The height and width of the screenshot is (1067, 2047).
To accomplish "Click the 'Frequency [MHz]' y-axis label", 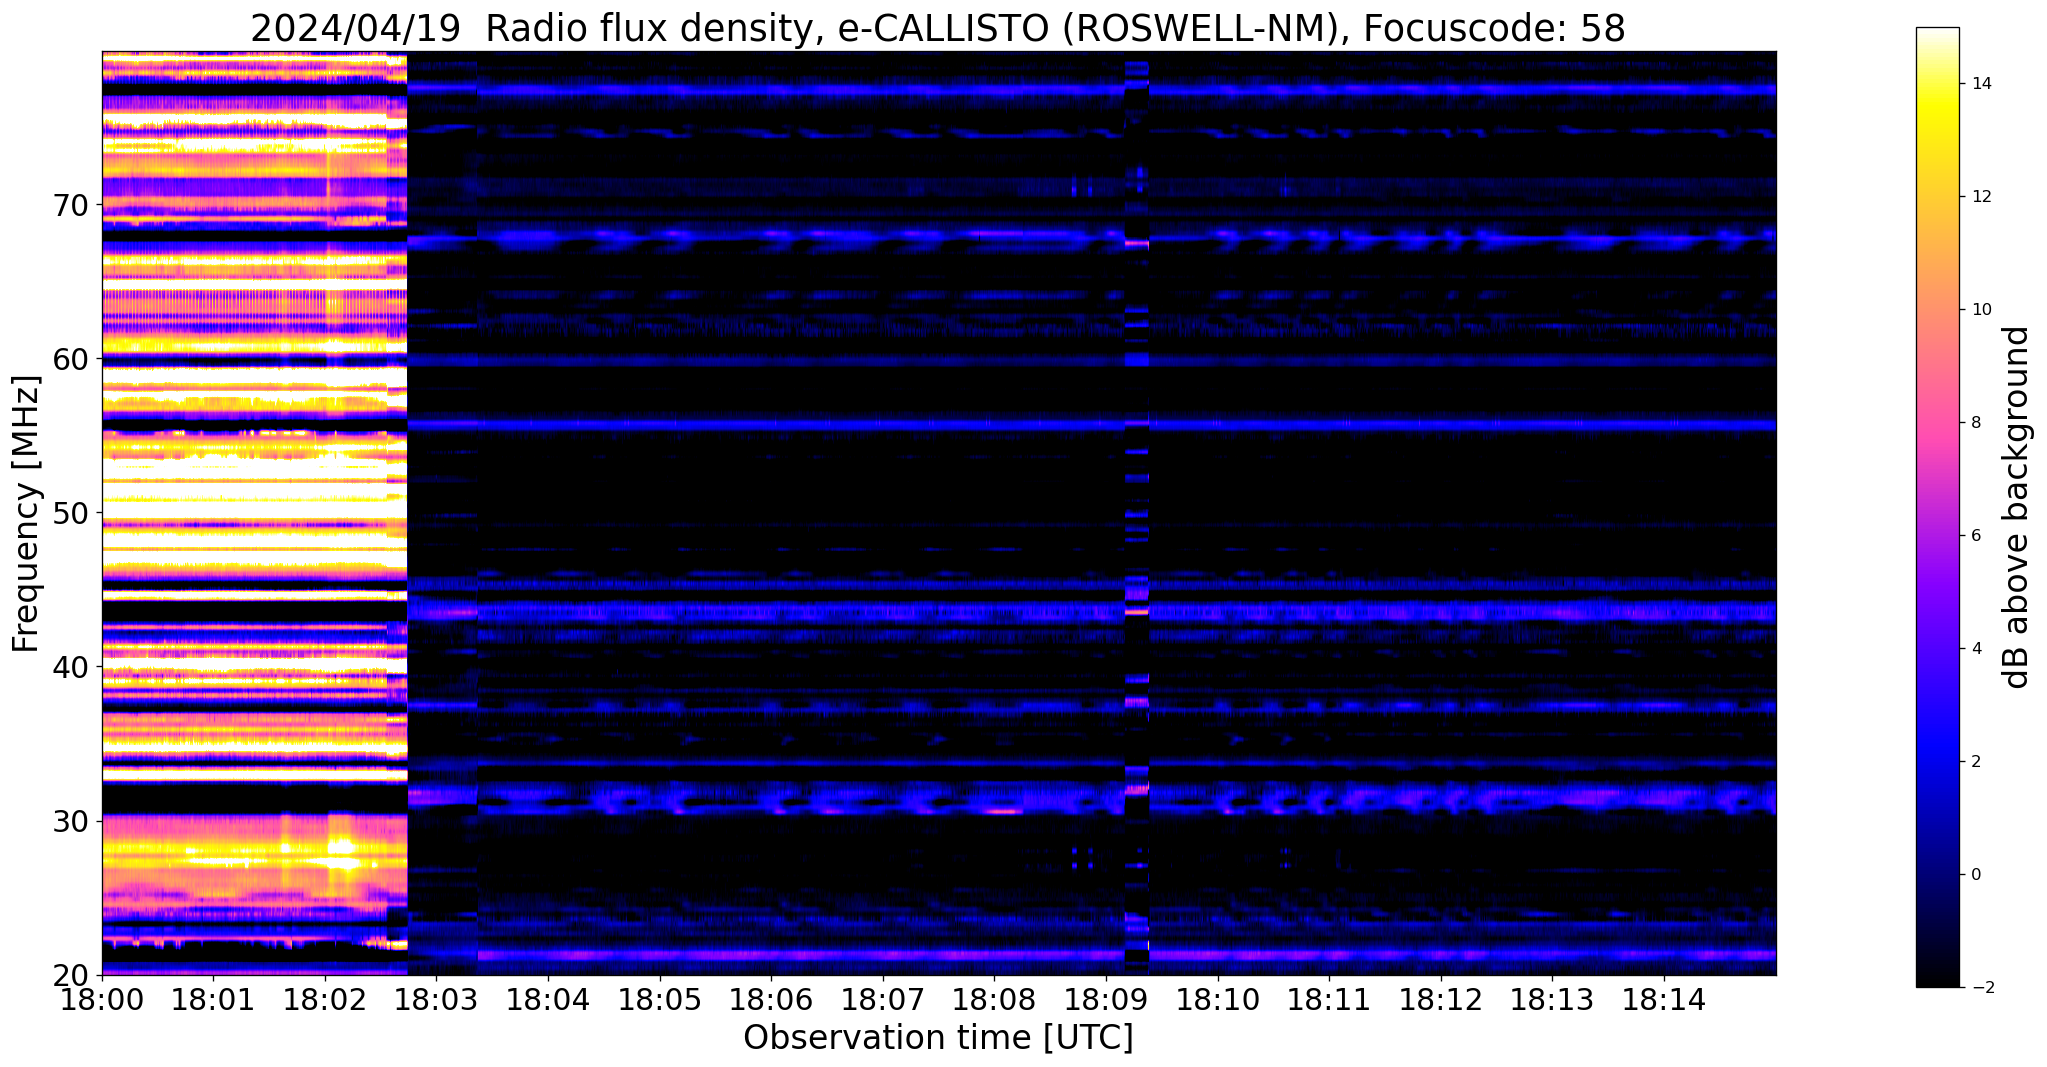I will [x=26, y=513].
